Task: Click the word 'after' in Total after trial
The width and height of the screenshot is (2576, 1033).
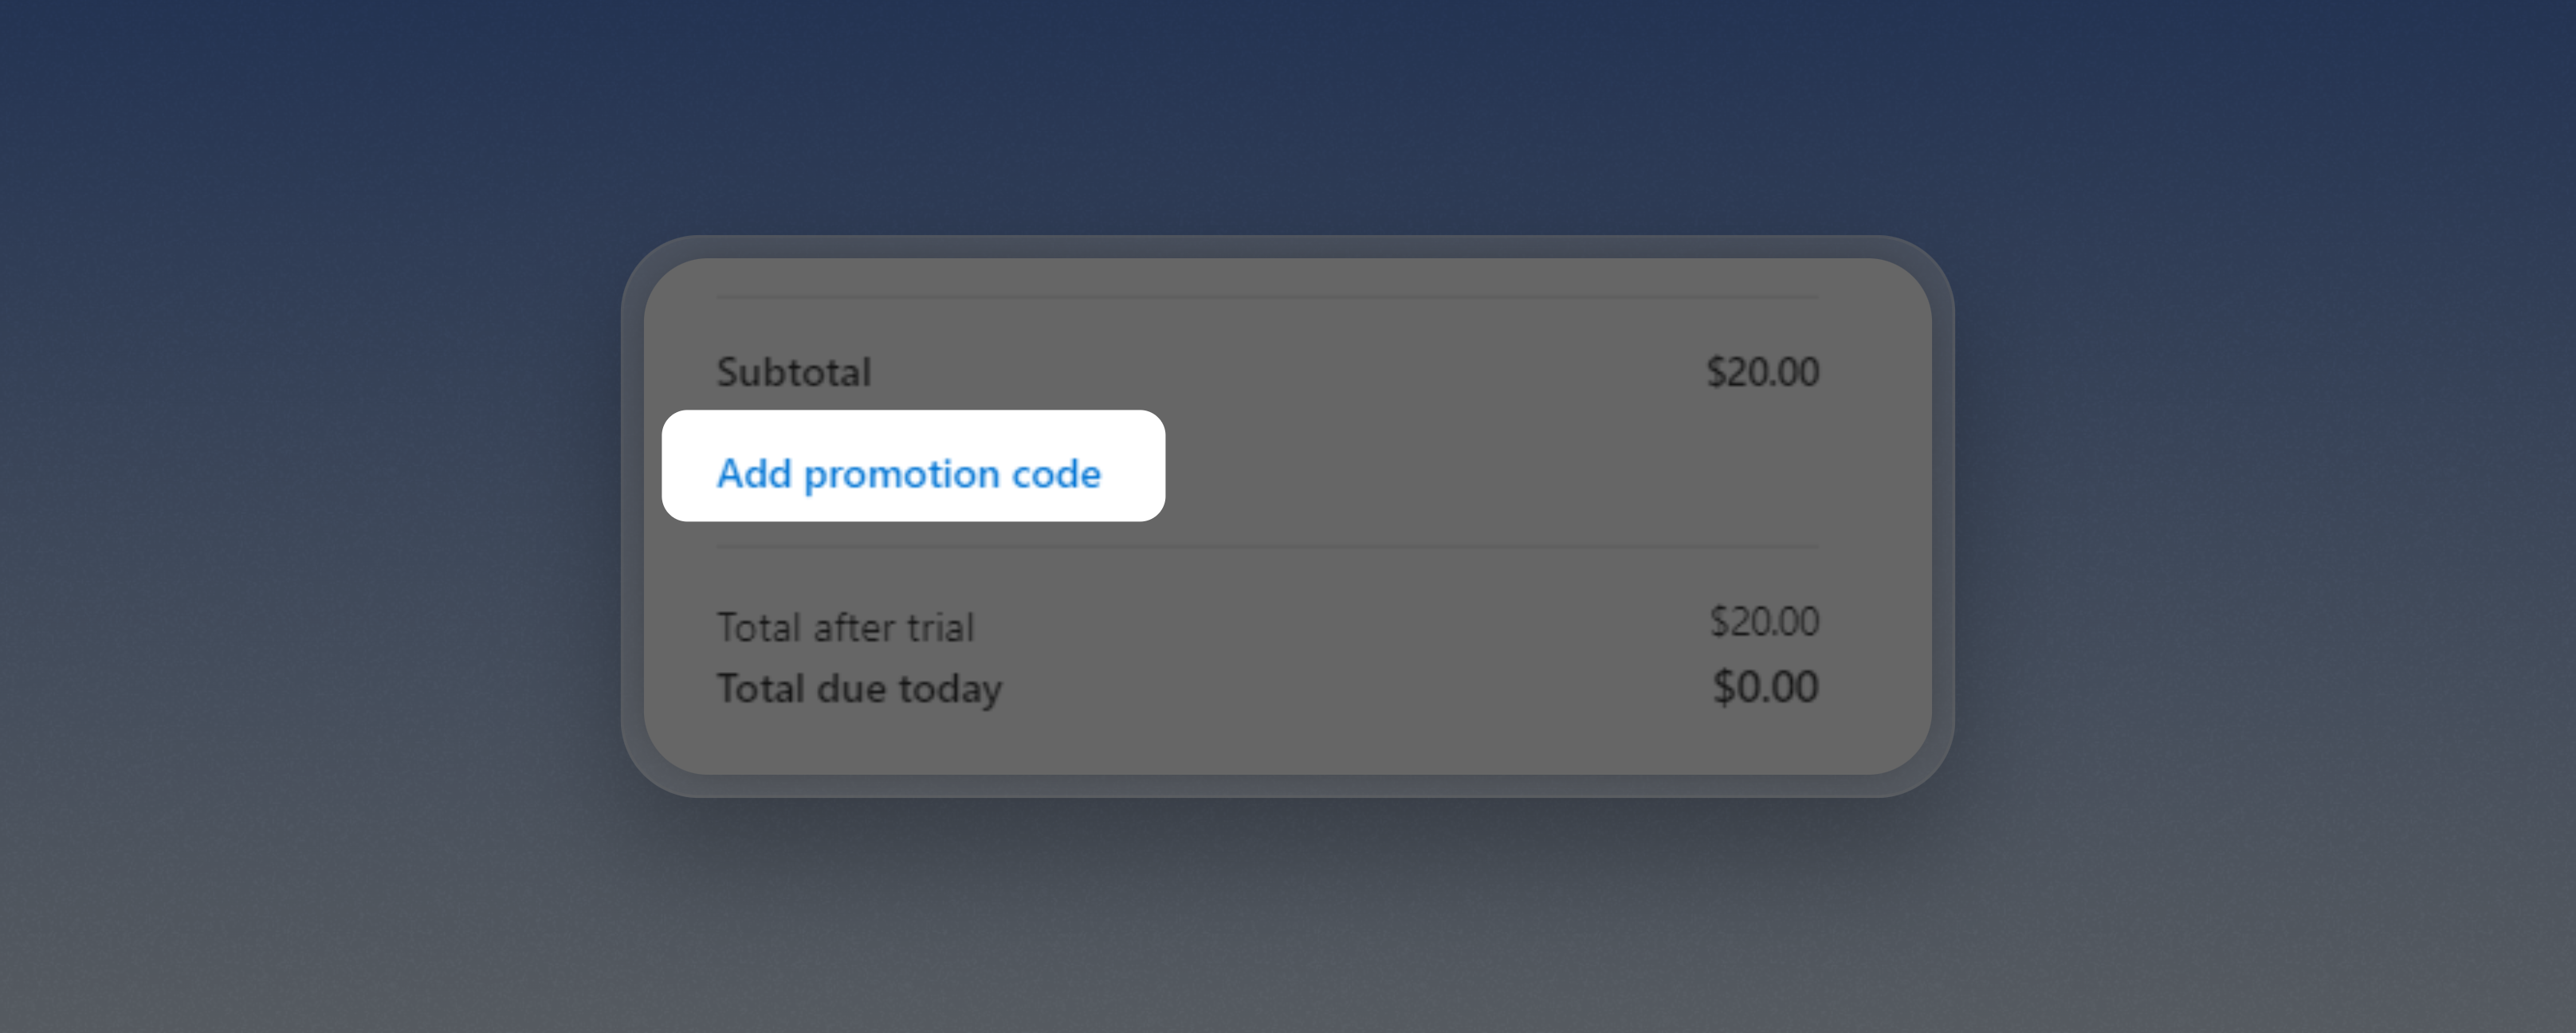Action: (853, 627)
